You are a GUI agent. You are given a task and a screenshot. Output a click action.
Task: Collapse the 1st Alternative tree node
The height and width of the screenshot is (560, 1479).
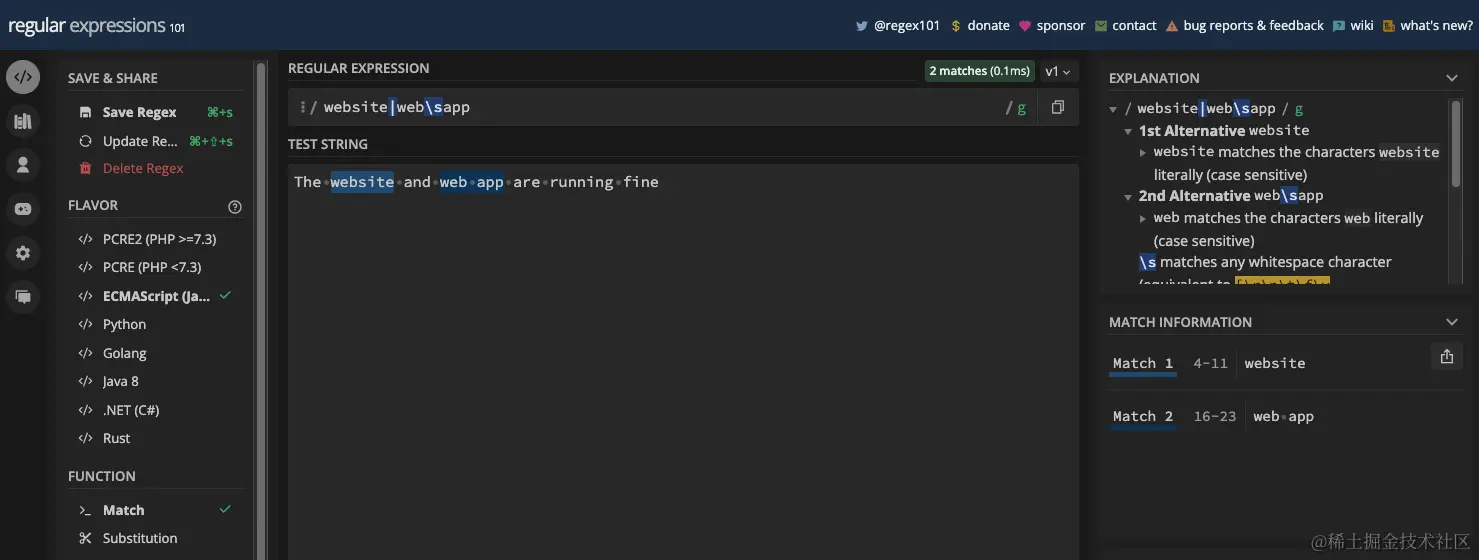coord(1128,131)
